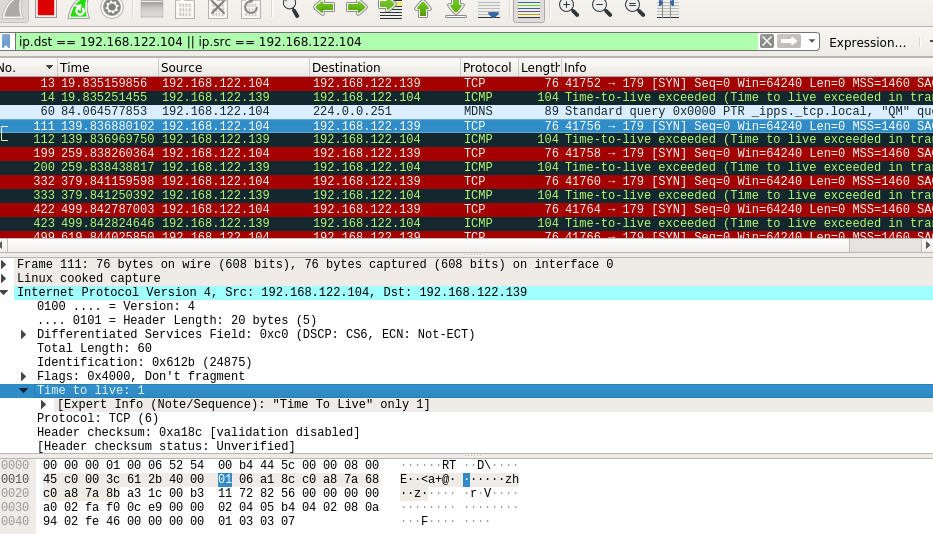Reset text to normal size
Image resolution: width=933 pixels, height=534 pixels.
634,8
